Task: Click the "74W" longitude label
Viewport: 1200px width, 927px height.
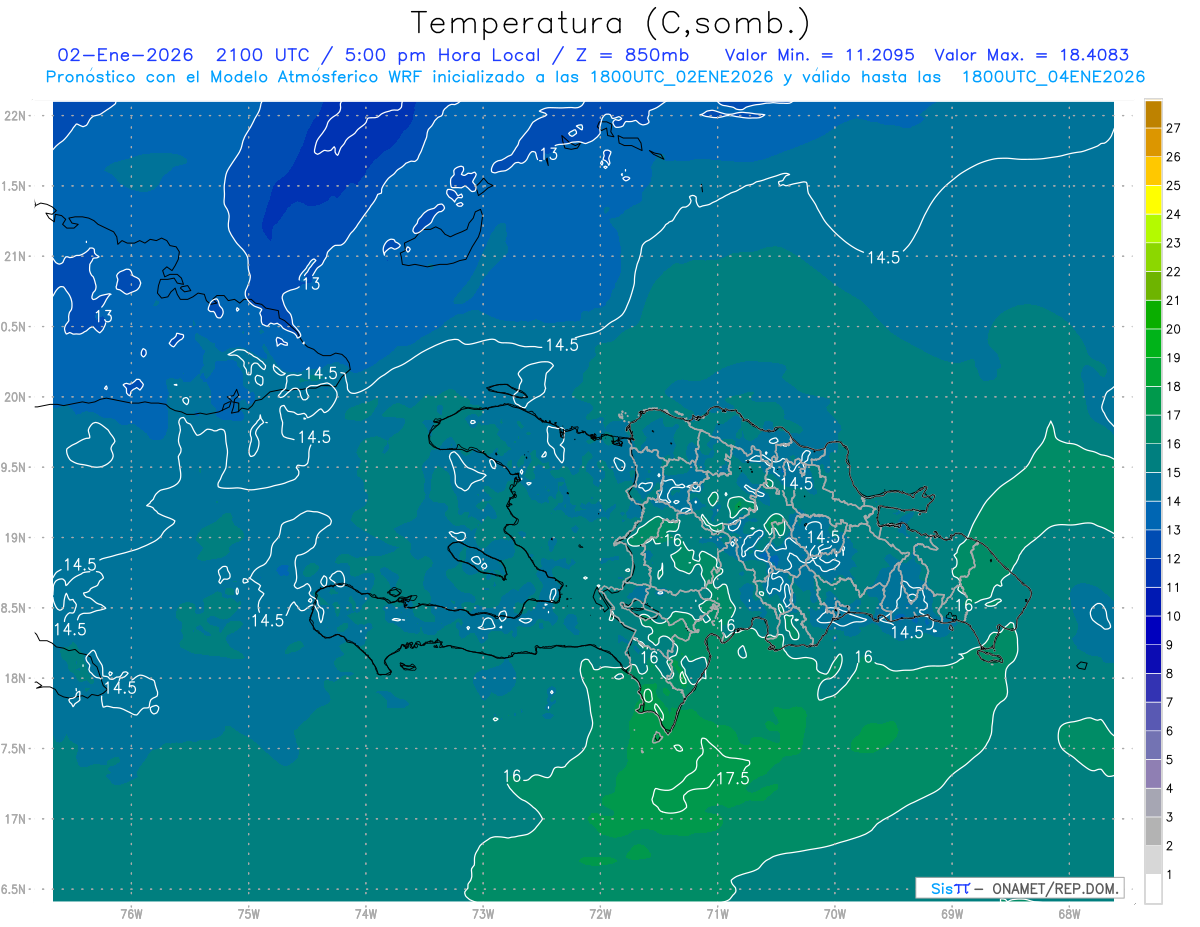Action: pyautogui.click(x=366, y=913)
